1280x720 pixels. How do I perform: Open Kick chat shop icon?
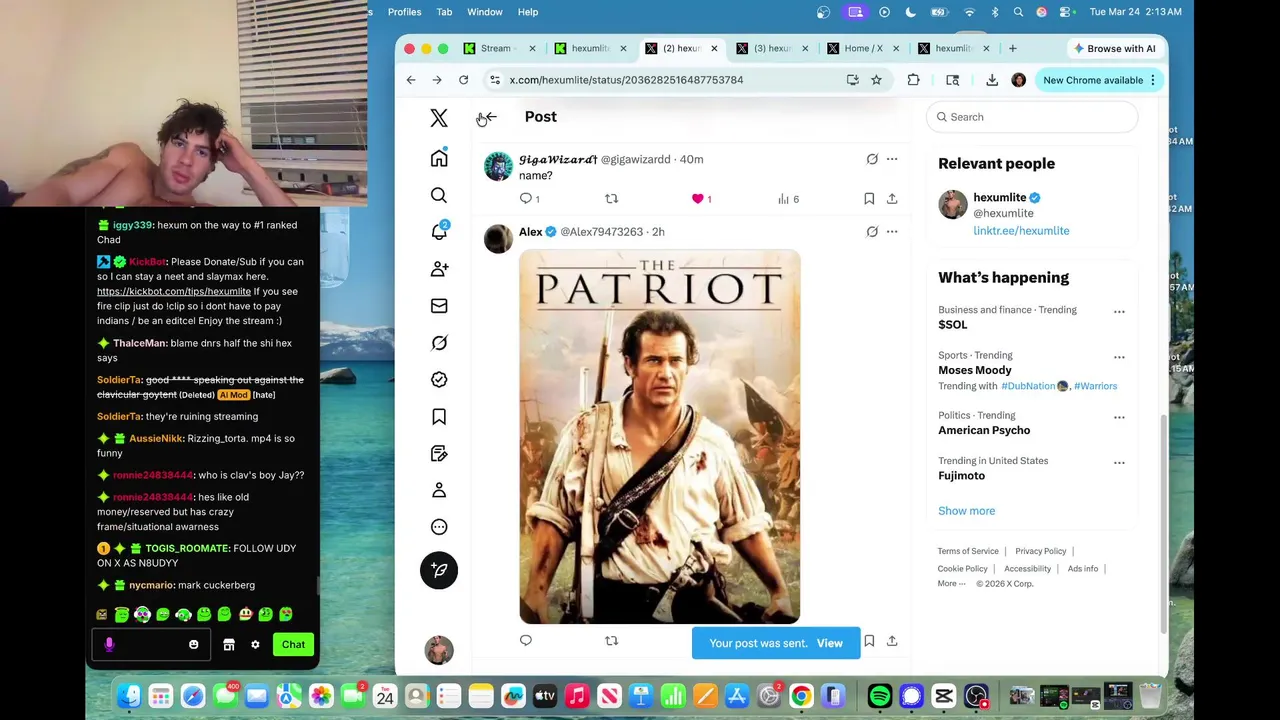click(x=229, y=645)
